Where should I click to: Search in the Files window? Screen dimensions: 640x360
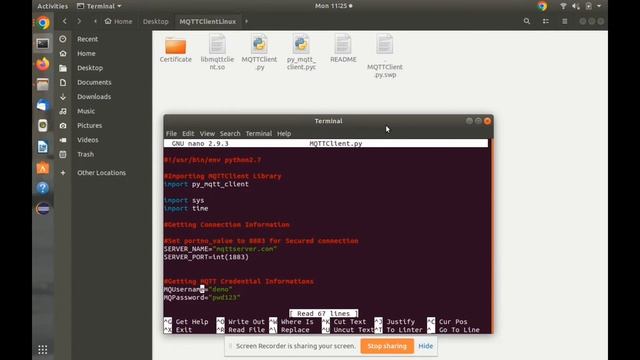(x=527, y=21)
